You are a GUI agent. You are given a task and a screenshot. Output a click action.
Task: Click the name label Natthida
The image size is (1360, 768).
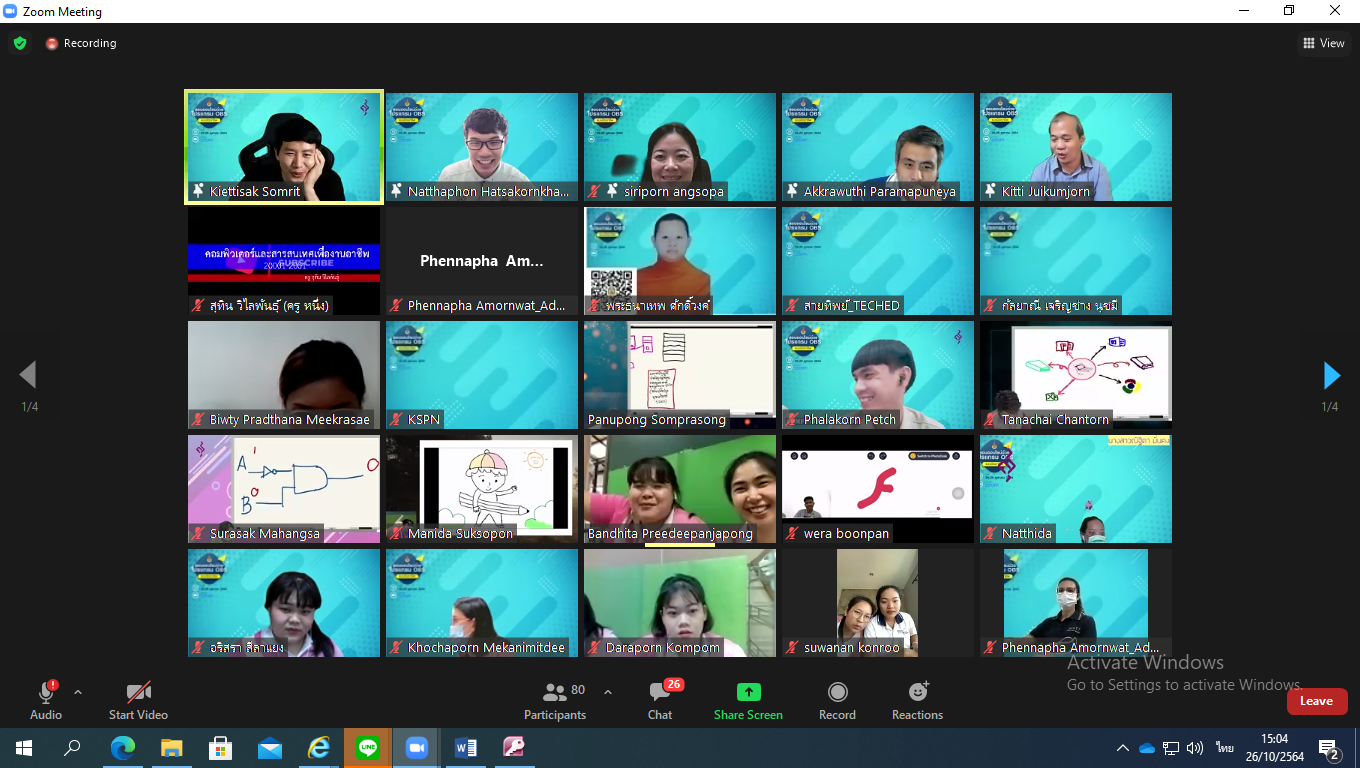pos(1027,534)
